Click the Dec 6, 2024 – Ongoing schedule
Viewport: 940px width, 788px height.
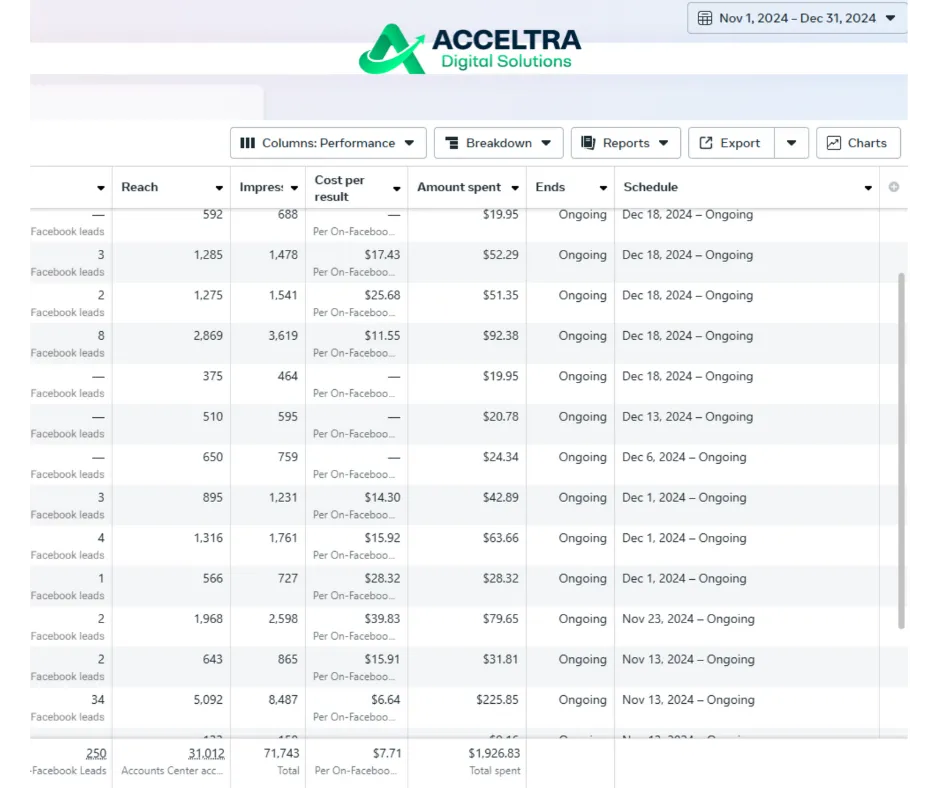[x=684, y=457]
